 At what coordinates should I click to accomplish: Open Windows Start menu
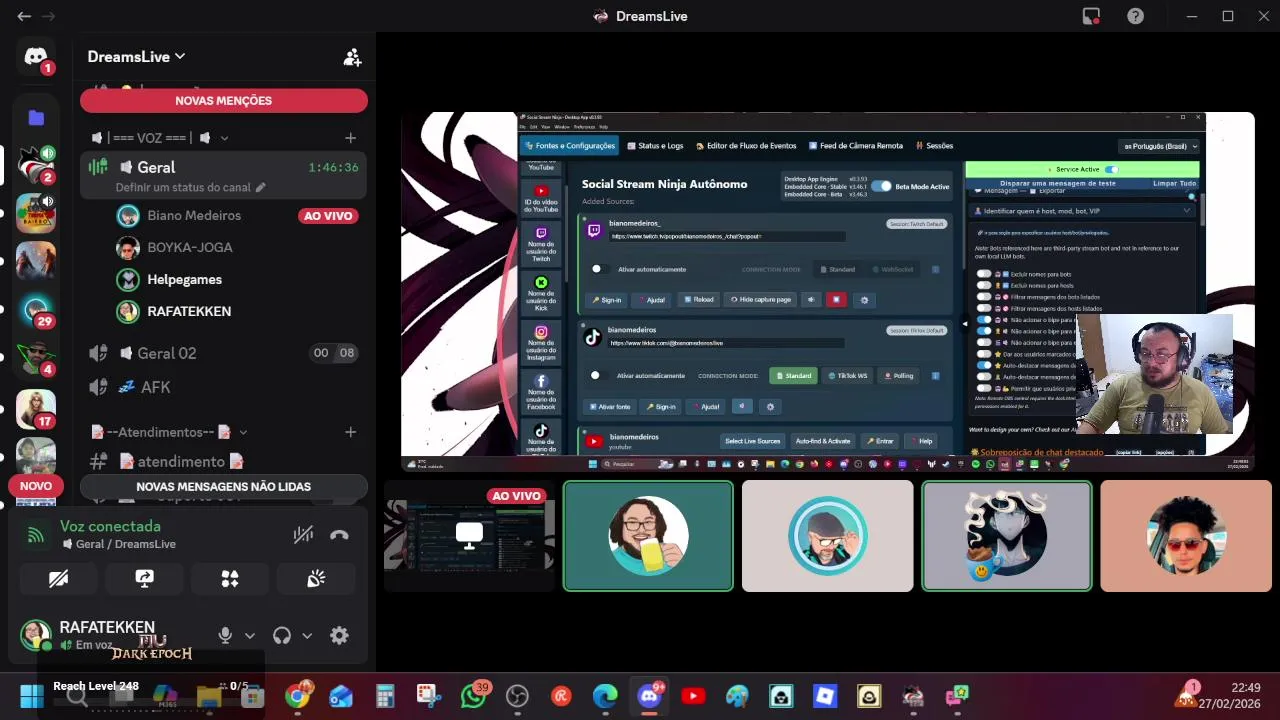coord(32,696)
